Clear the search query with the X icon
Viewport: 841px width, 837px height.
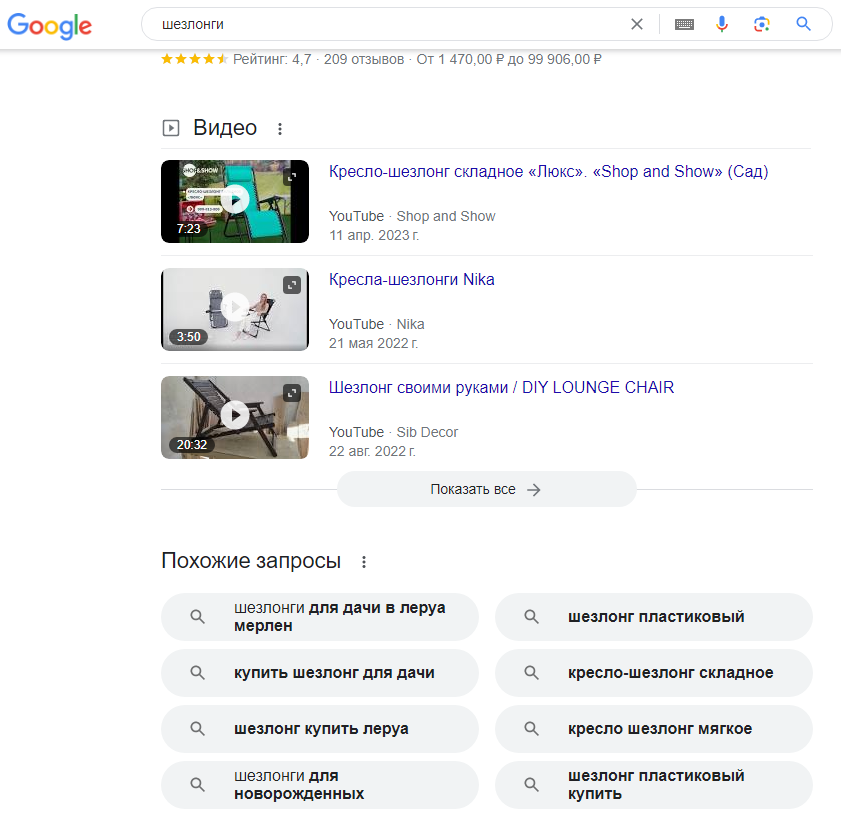click(637, 24)
